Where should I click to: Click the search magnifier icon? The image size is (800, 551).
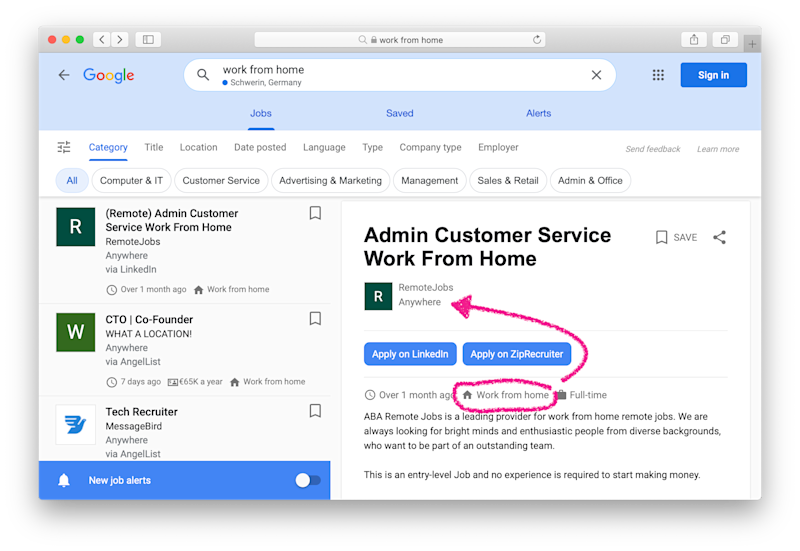tap(203, 75)
